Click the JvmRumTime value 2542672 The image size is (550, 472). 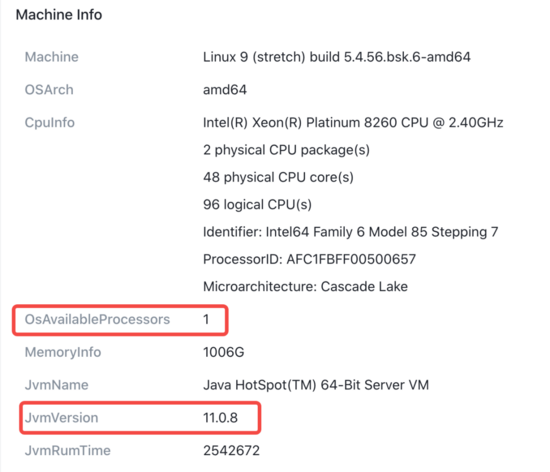tap(231, 451)
